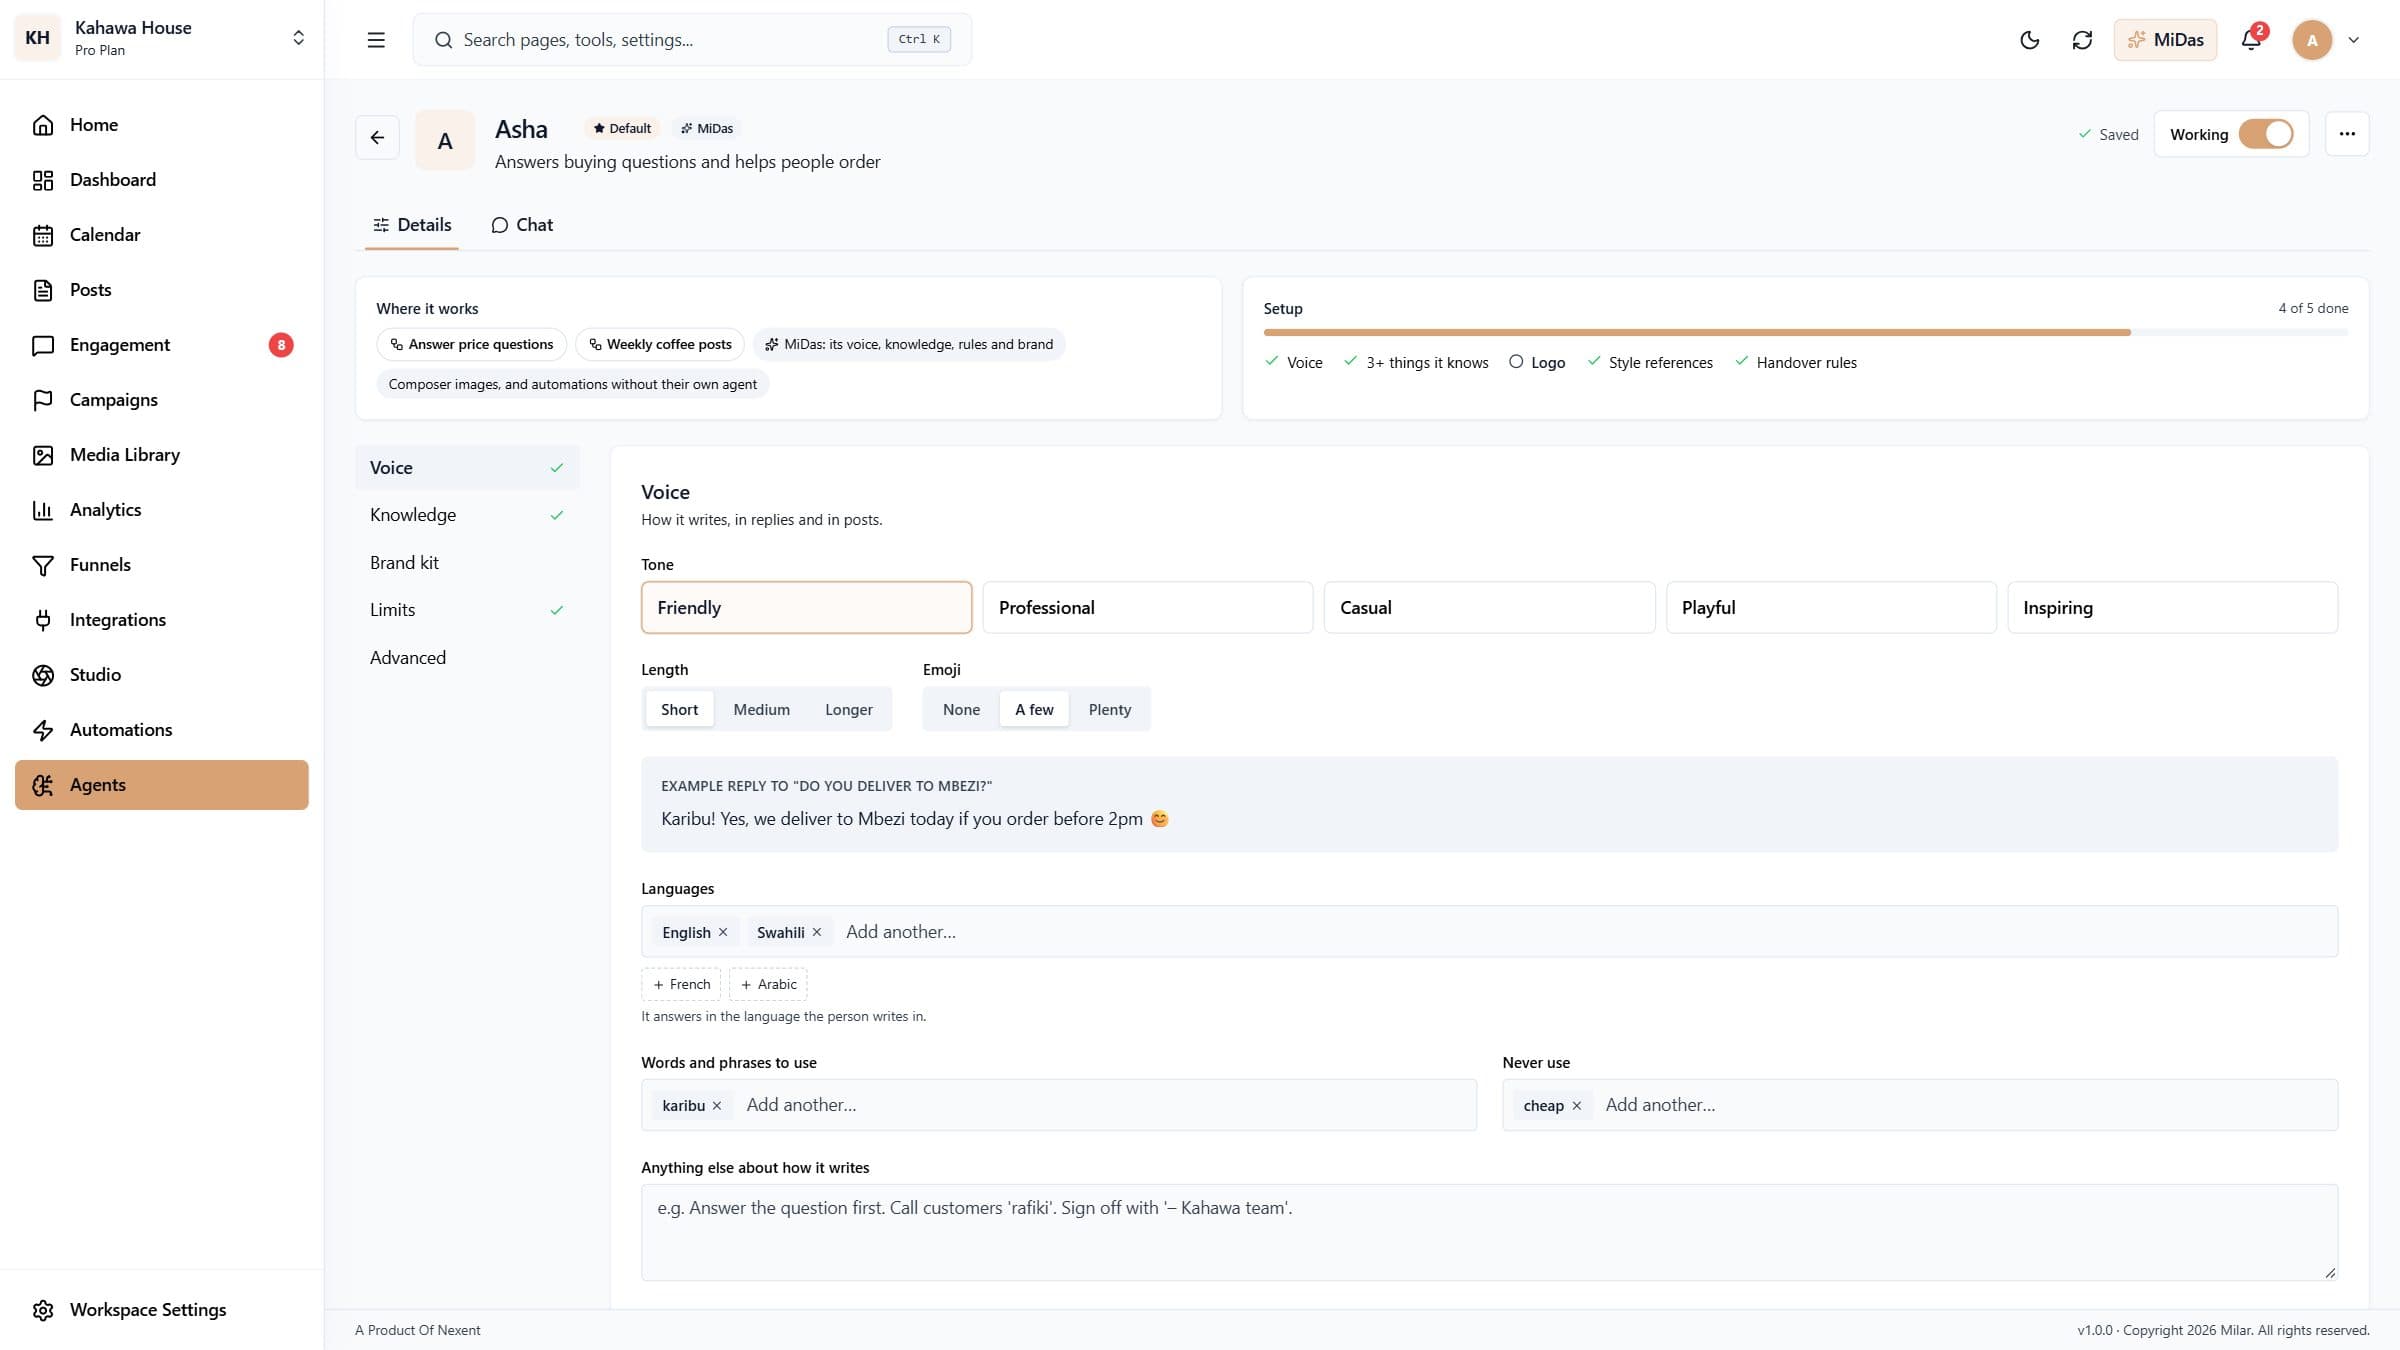Click the Anything else about how it writes textarea
The image size is (2400, 1350).
(1489, 1232)
